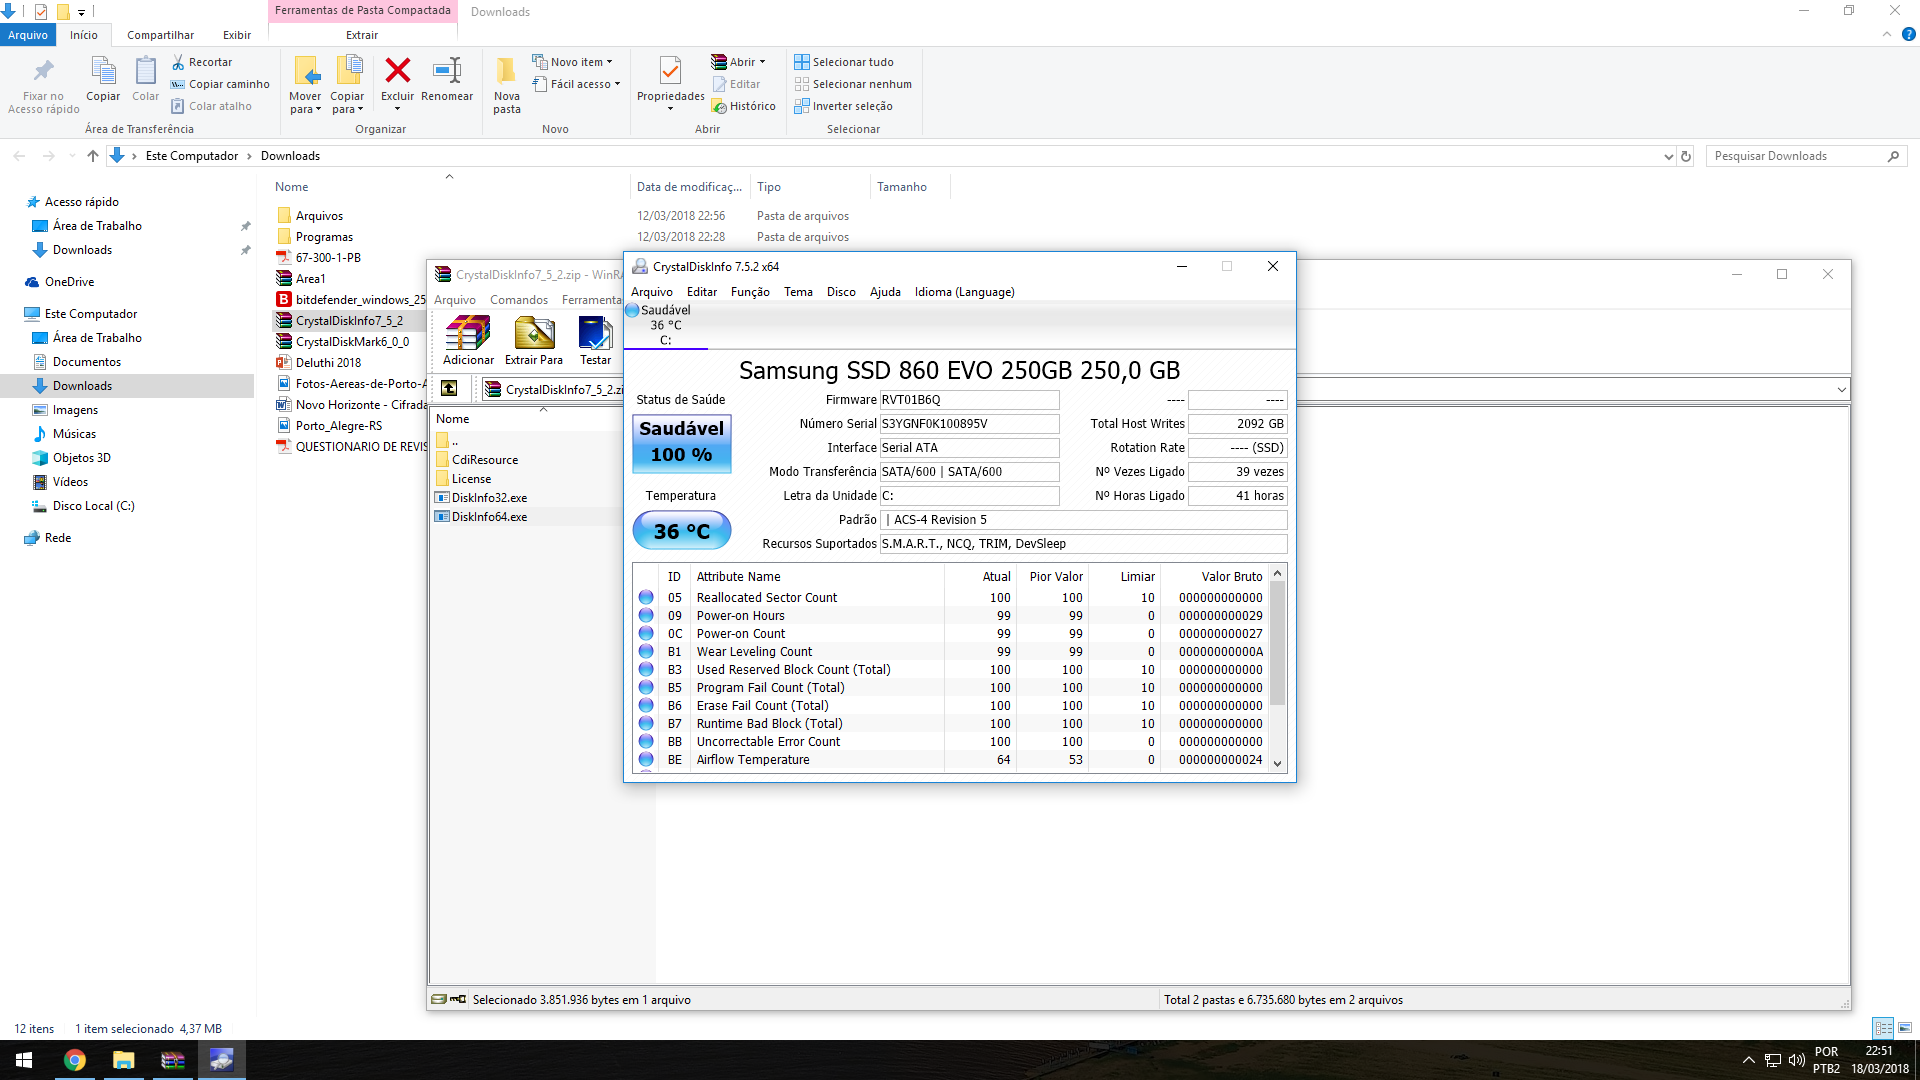Click Fixar no Acesso rápido icon
The height and width of the screenshot is (1080, 1920).
click(43, 70)
